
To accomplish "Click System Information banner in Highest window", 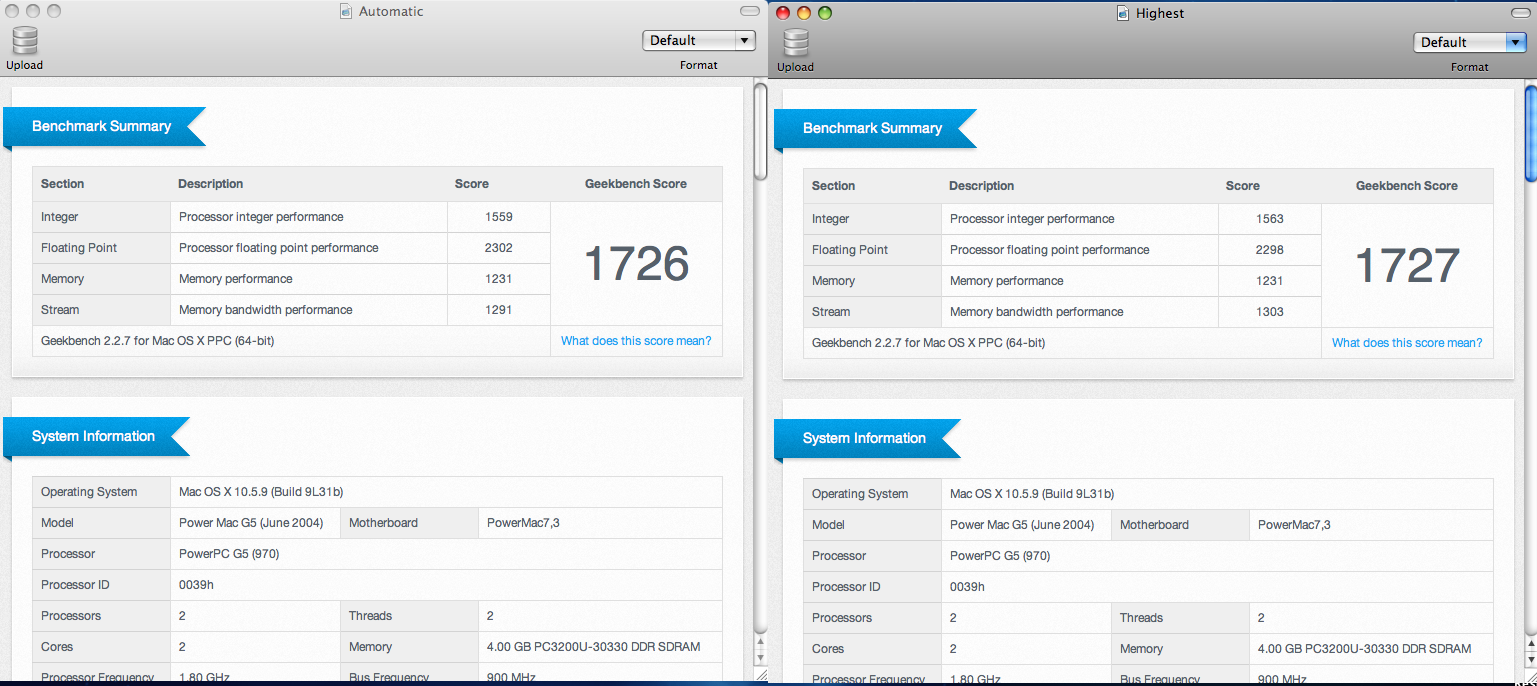I will (866, 439).
